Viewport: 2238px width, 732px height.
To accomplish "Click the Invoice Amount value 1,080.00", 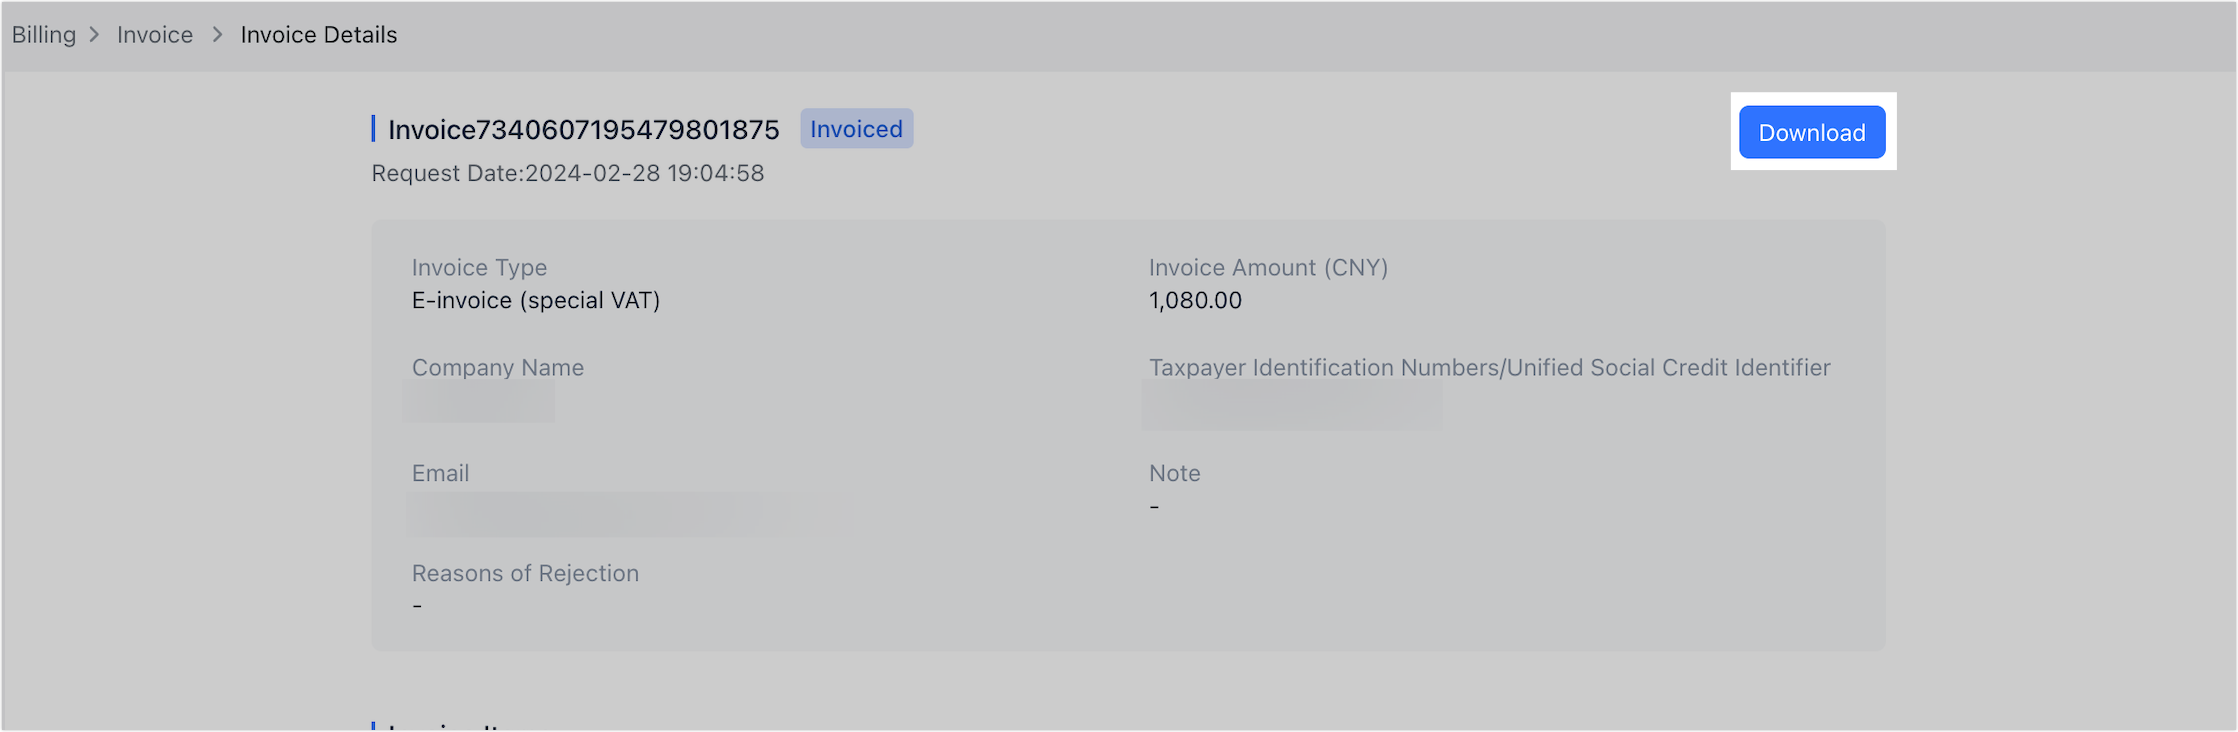I will point(1195,300).
